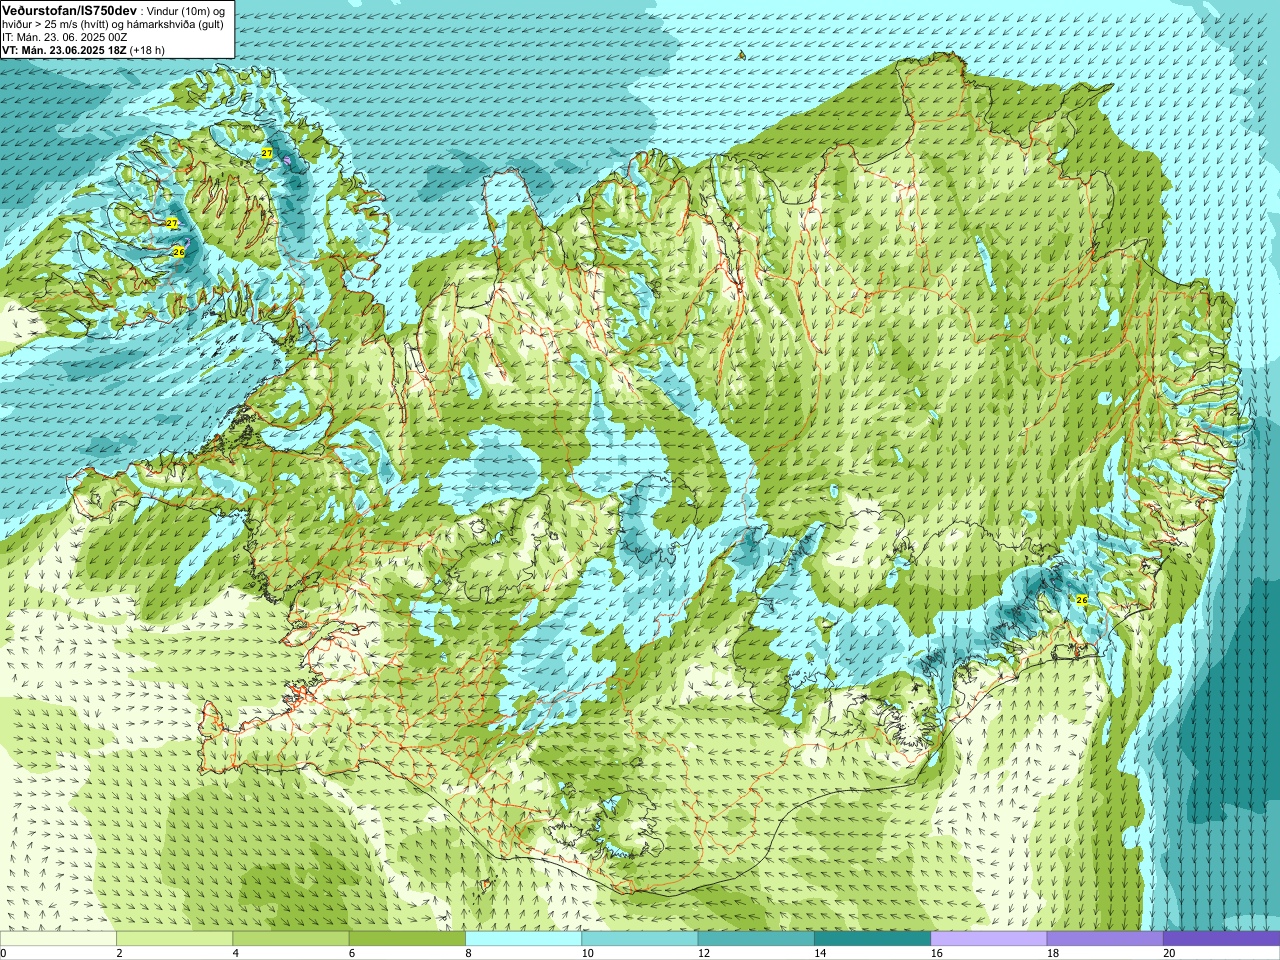Click the 18–20 m/s purple legend swatch
This screenshot has width=1280, height=960.
[x=1105, y=939]
